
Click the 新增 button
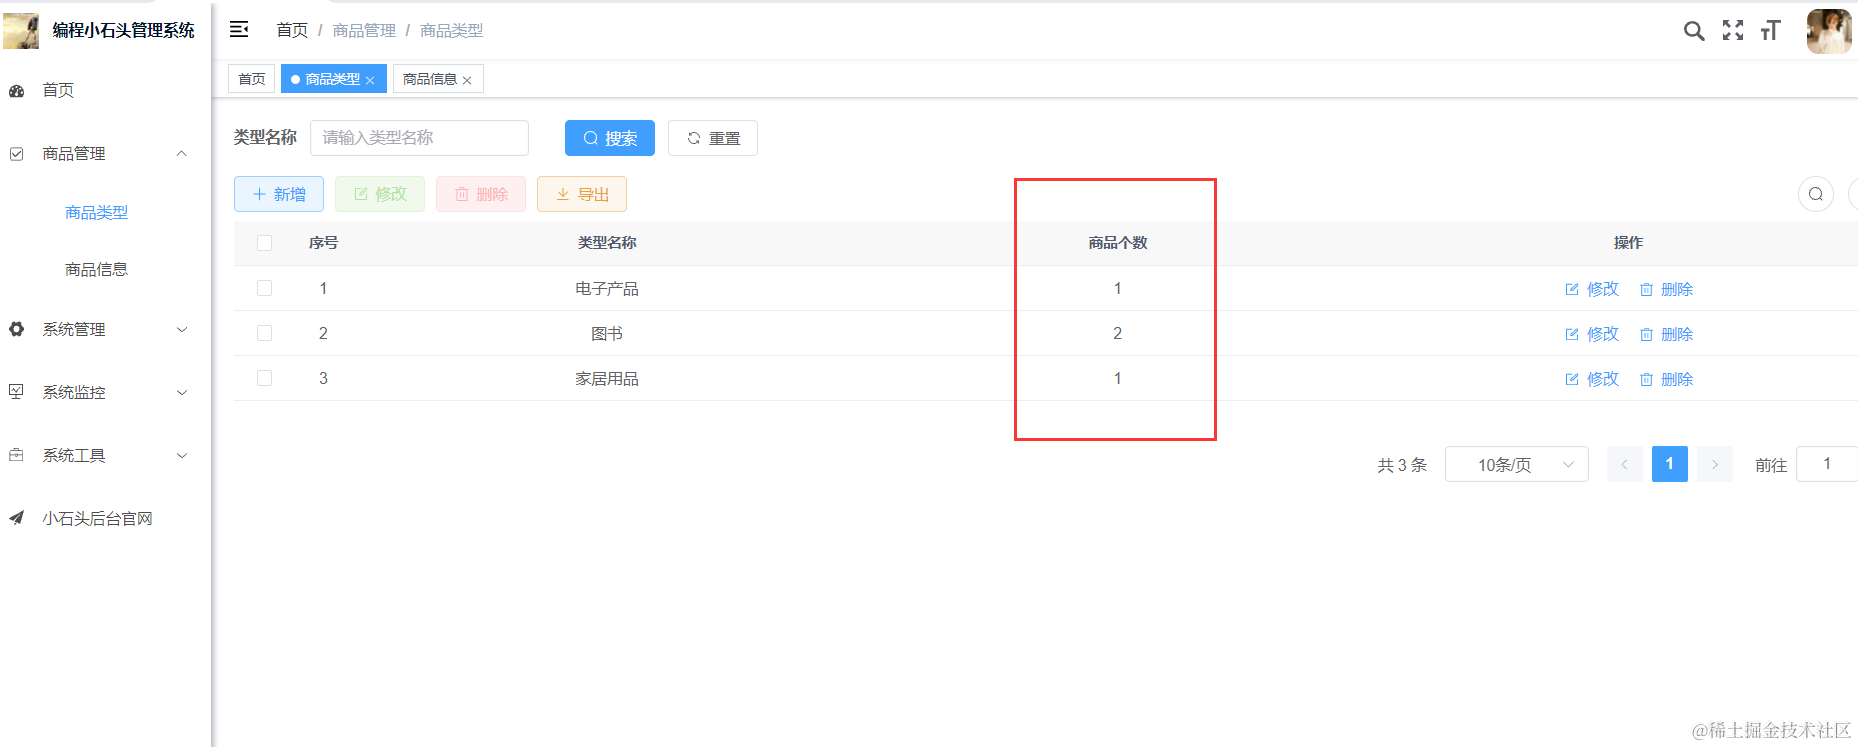279,194
